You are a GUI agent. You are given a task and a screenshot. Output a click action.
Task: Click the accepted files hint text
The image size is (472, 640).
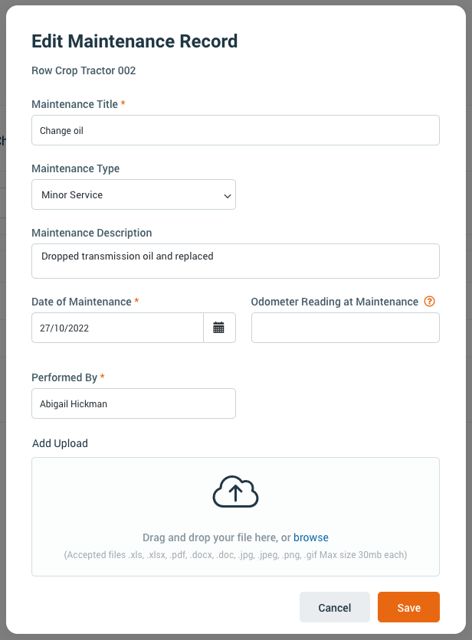coord(236,555)
